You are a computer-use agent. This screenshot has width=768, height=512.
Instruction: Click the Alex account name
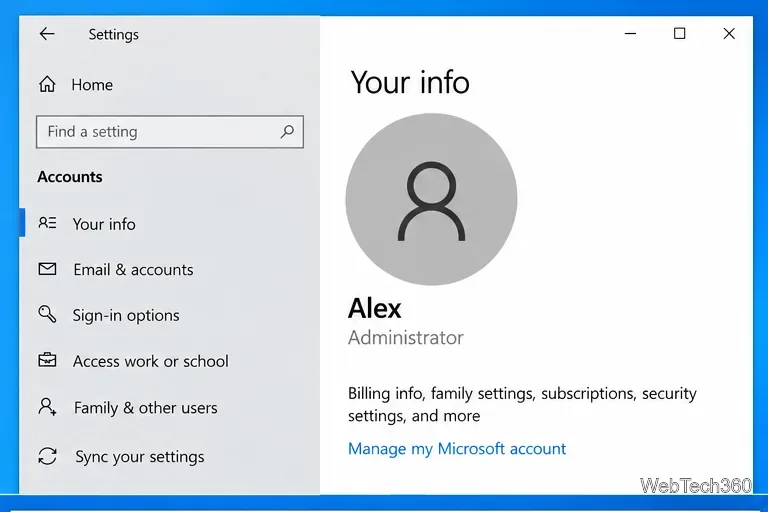[x=375, y=309]
